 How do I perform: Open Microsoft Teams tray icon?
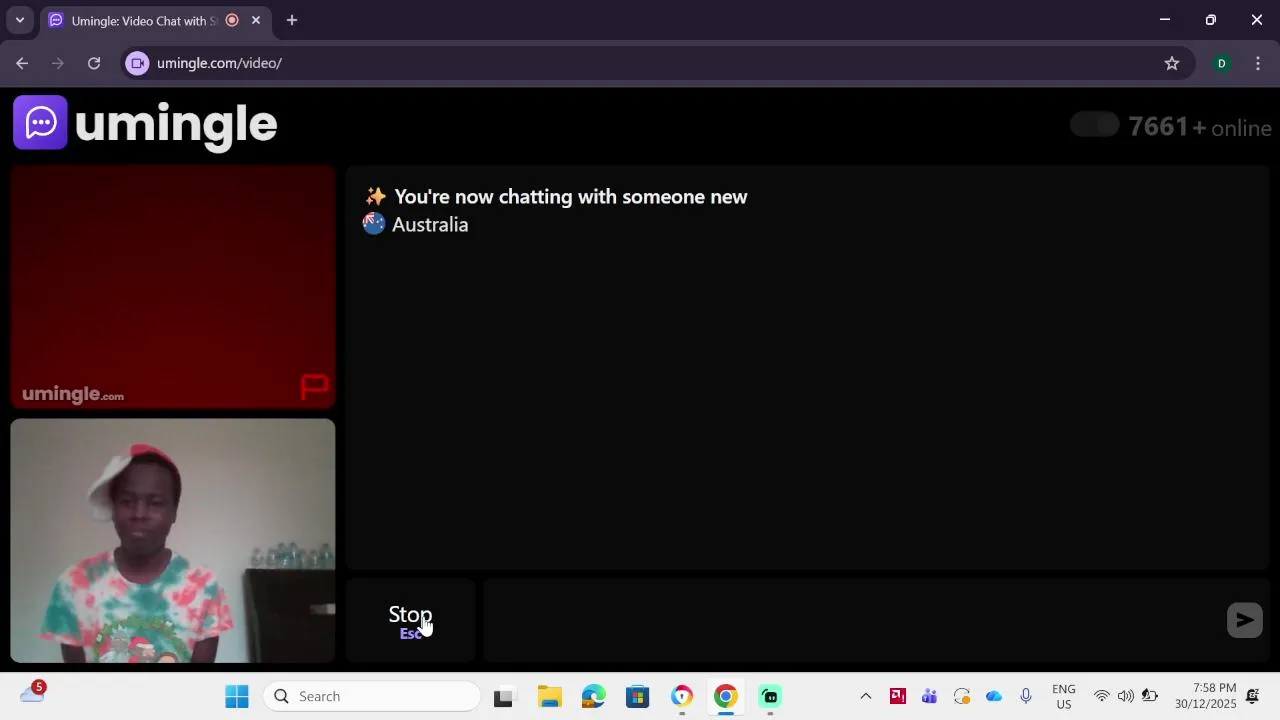coord(930,696)
